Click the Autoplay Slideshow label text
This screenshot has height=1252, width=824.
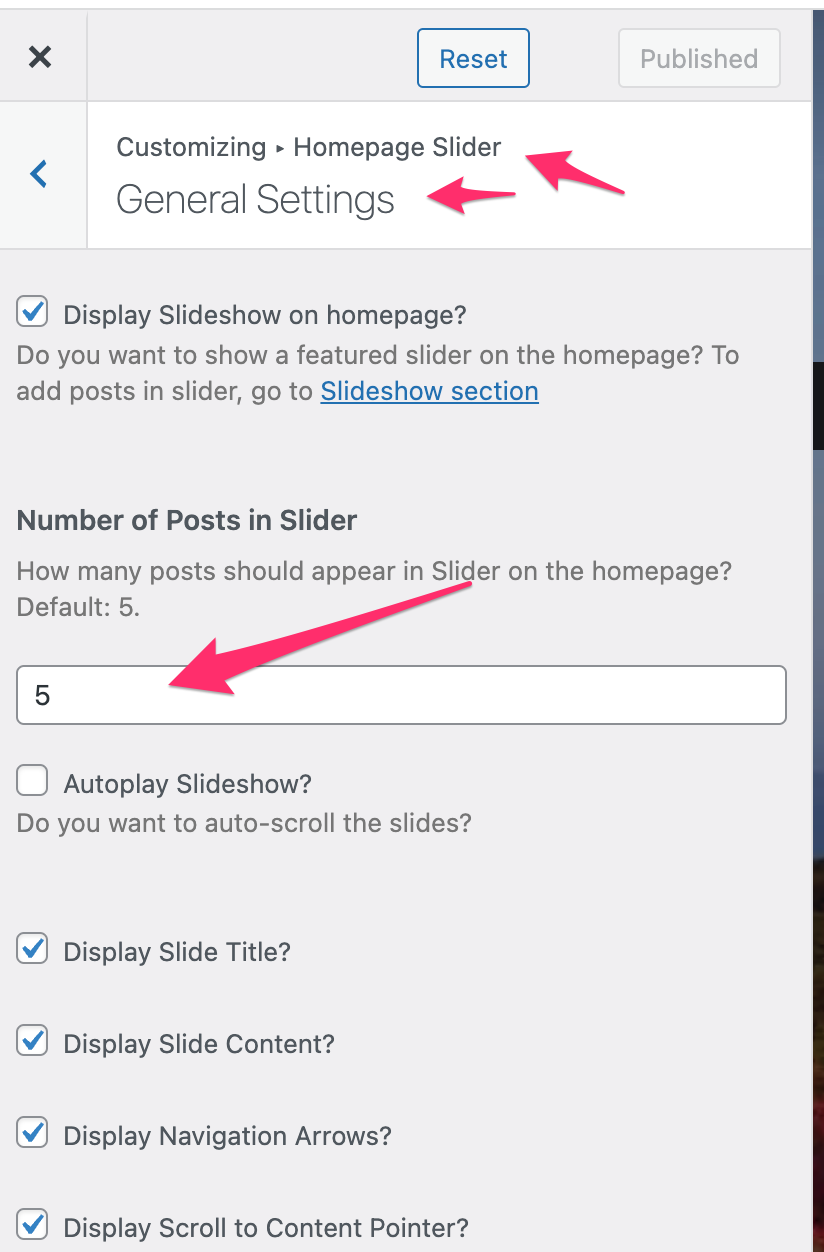pyautogui.click(x=188, y=783)
